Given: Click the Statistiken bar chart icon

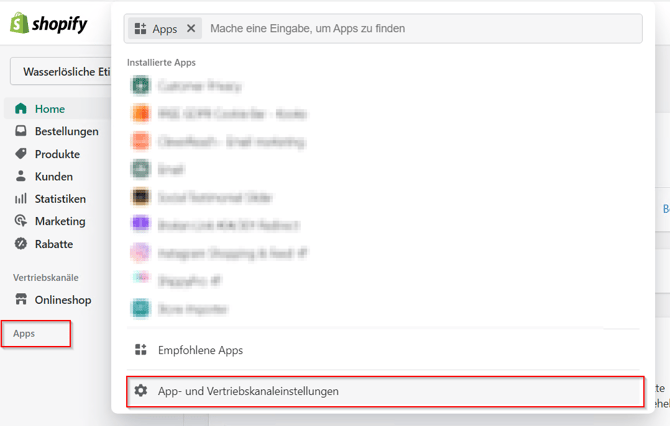Looking at the screenshot, I should 21,199.
